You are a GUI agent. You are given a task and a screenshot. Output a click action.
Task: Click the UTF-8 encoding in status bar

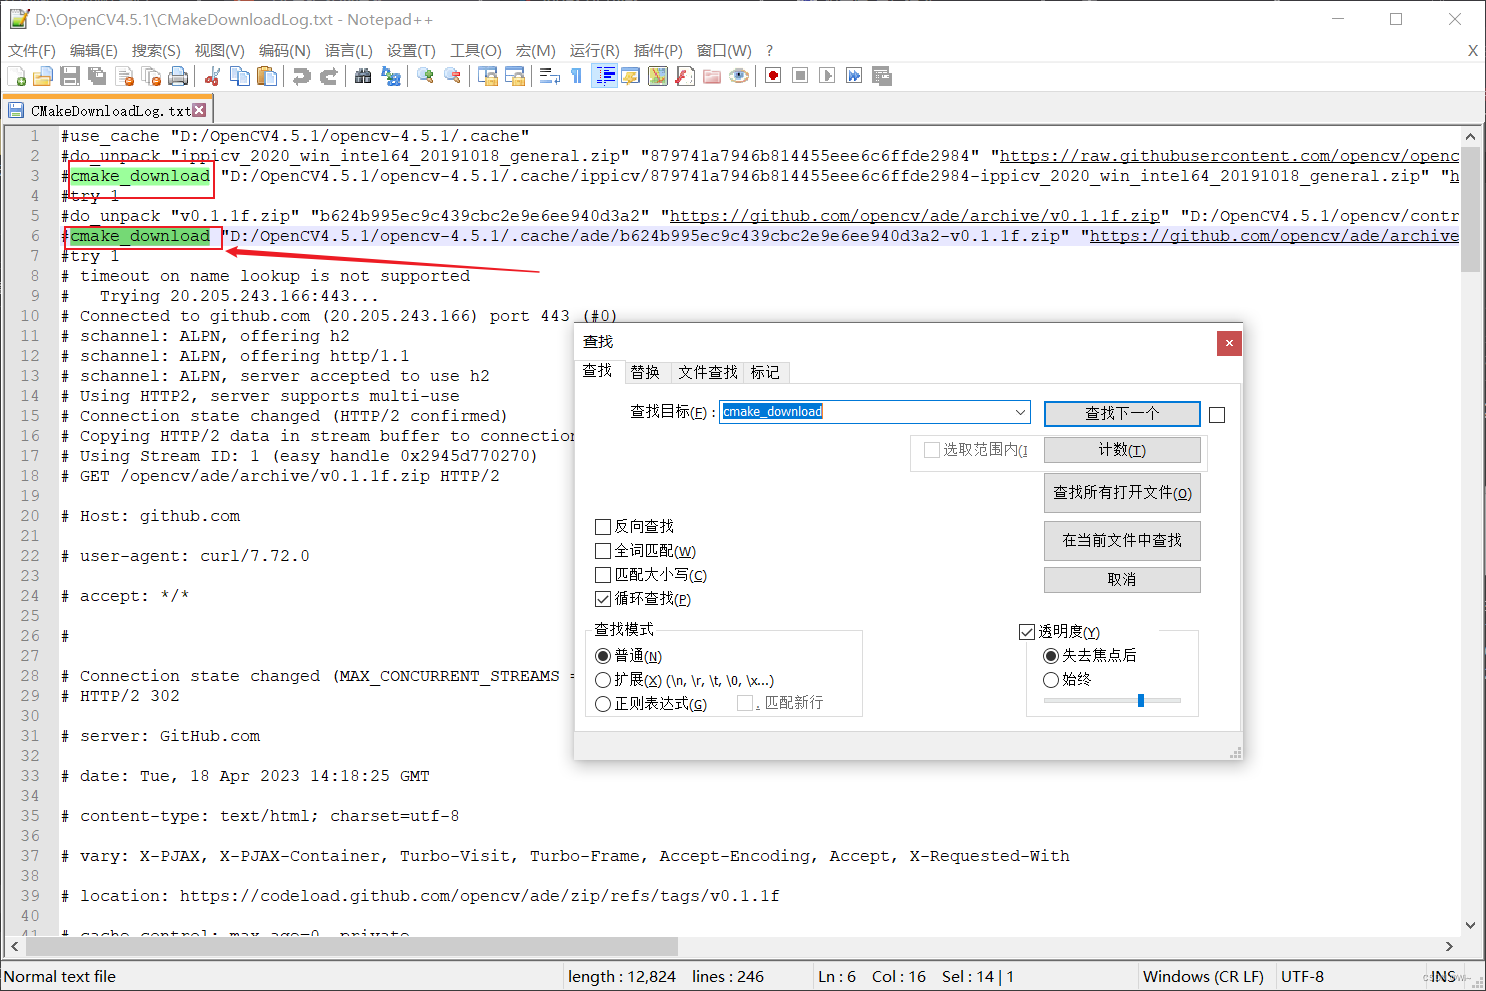[x=1302, y=977]
